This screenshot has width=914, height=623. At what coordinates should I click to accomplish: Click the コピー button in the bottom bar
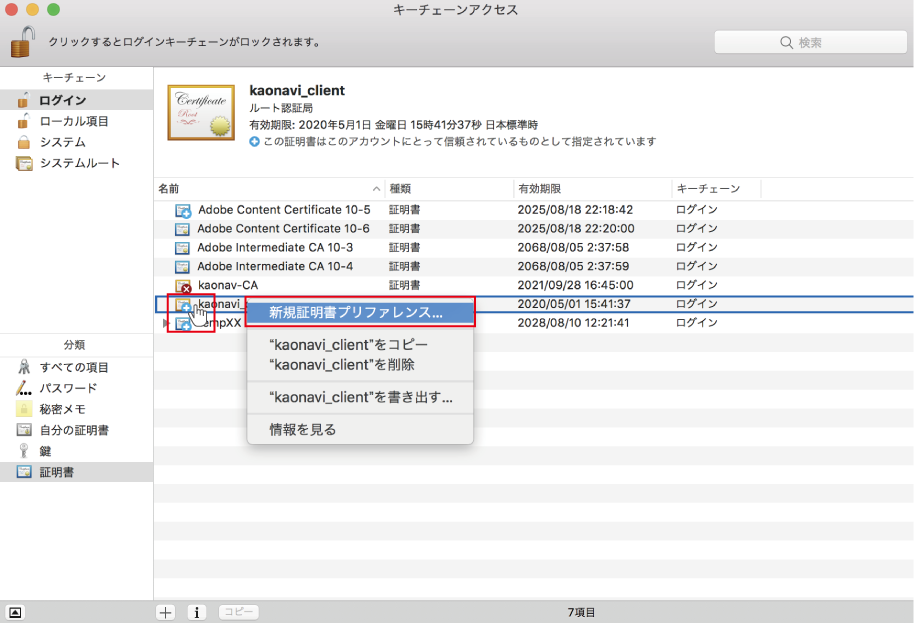coord(239,612)
